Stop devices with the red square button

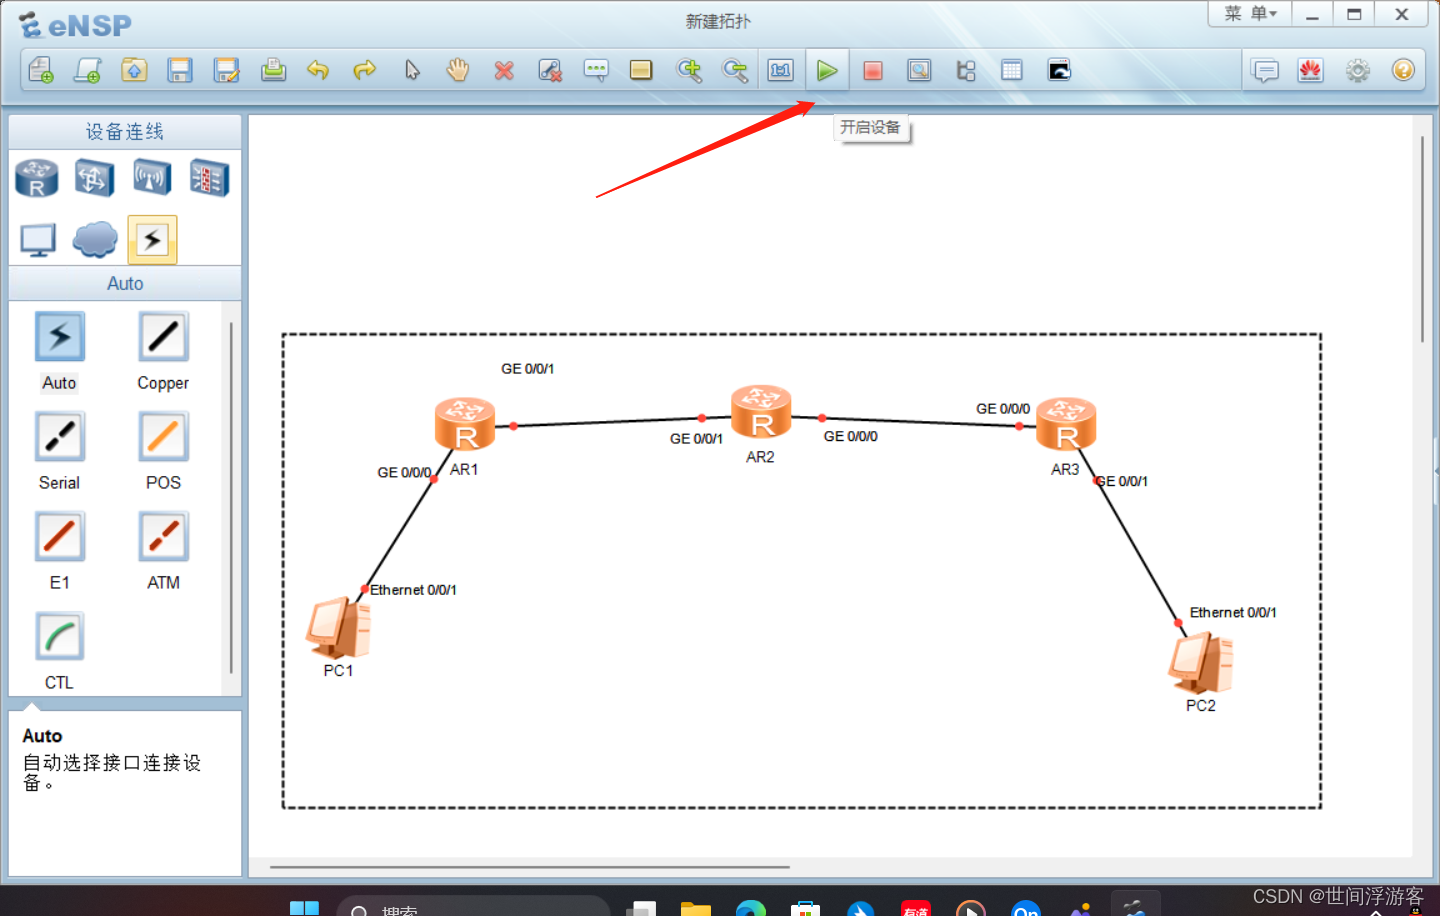point(873,70)
